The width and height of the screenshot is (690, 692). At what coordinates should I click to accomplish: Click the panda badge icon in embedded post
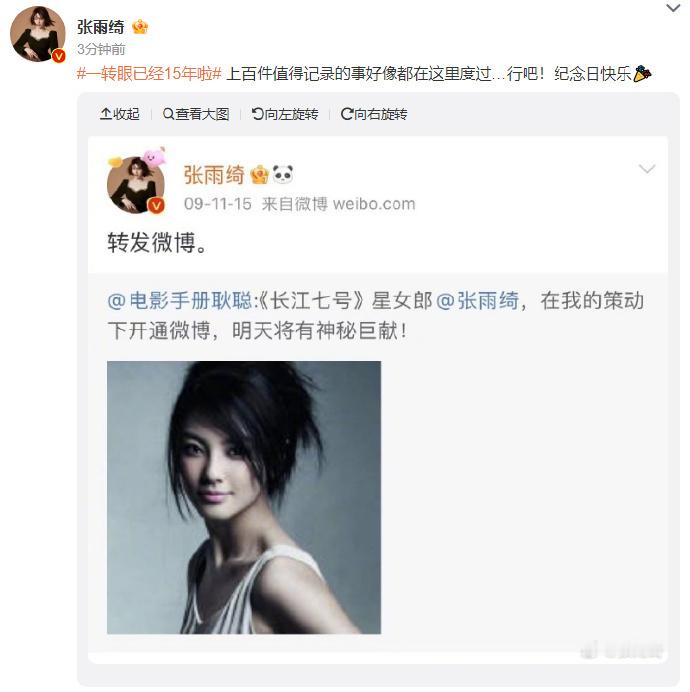coord(283,175)
